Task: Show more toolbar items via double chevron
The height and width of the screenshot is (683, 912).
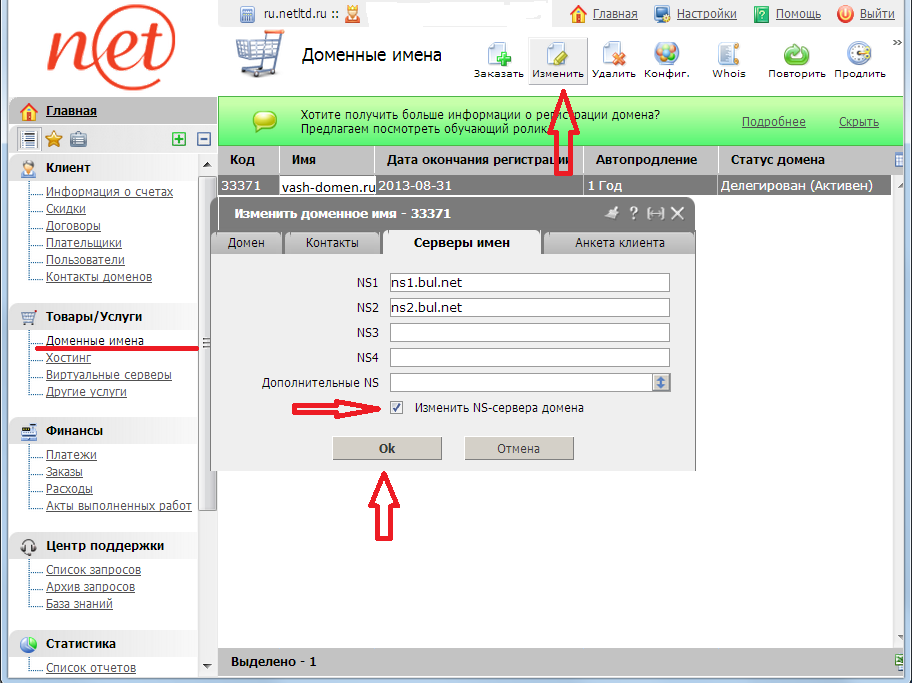Action: 897,43
